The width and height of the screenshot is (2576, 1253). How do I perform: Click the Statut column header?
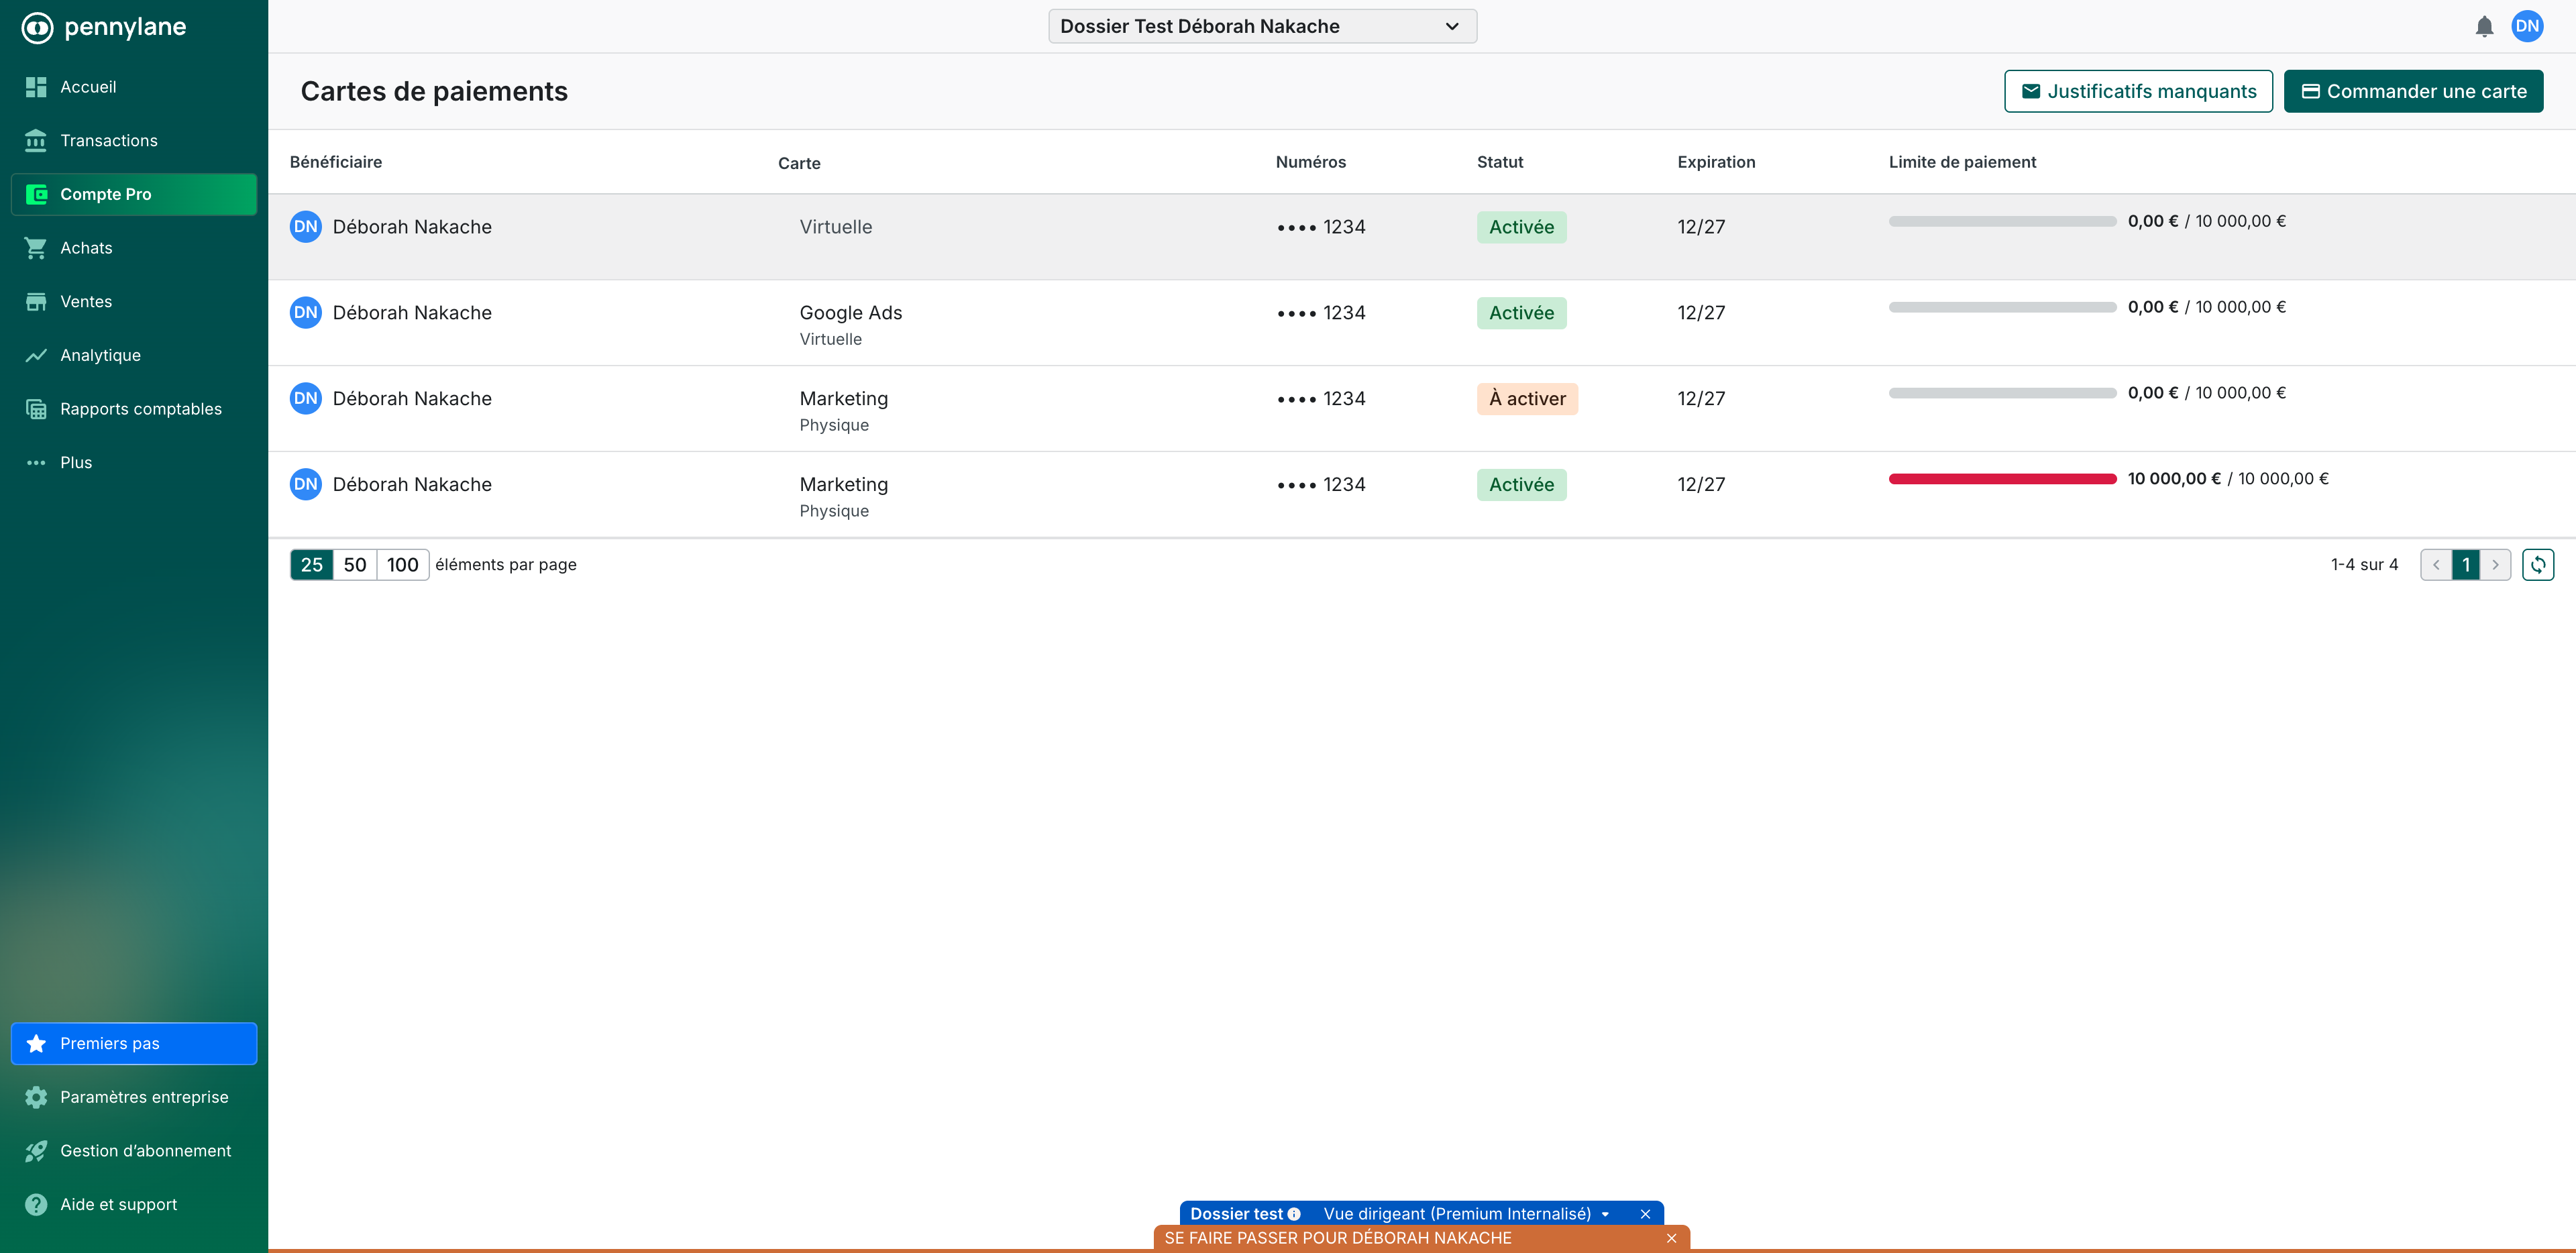1500,162
